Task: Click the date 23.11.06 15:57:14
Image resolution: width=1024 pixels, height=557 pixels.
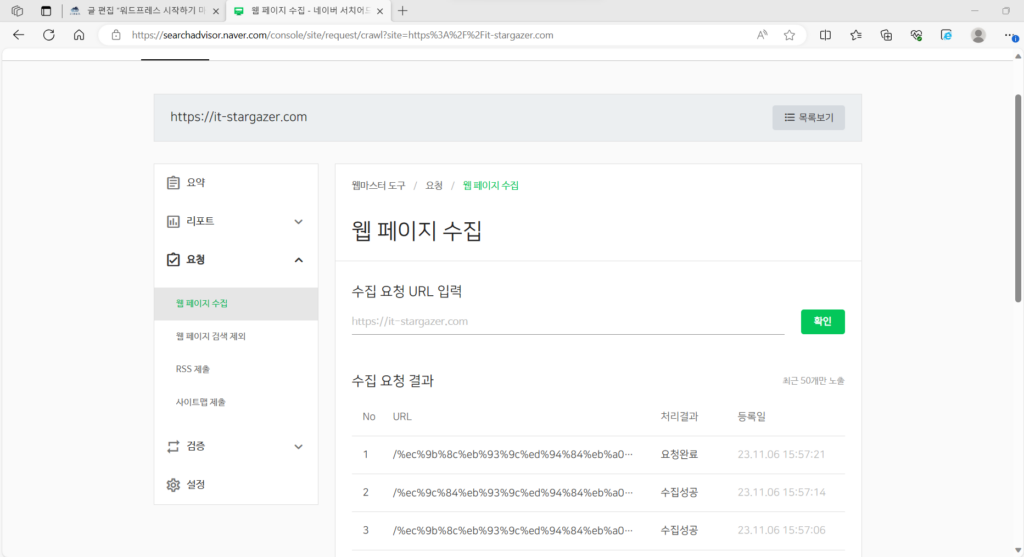Action: [x=781, y=492]
